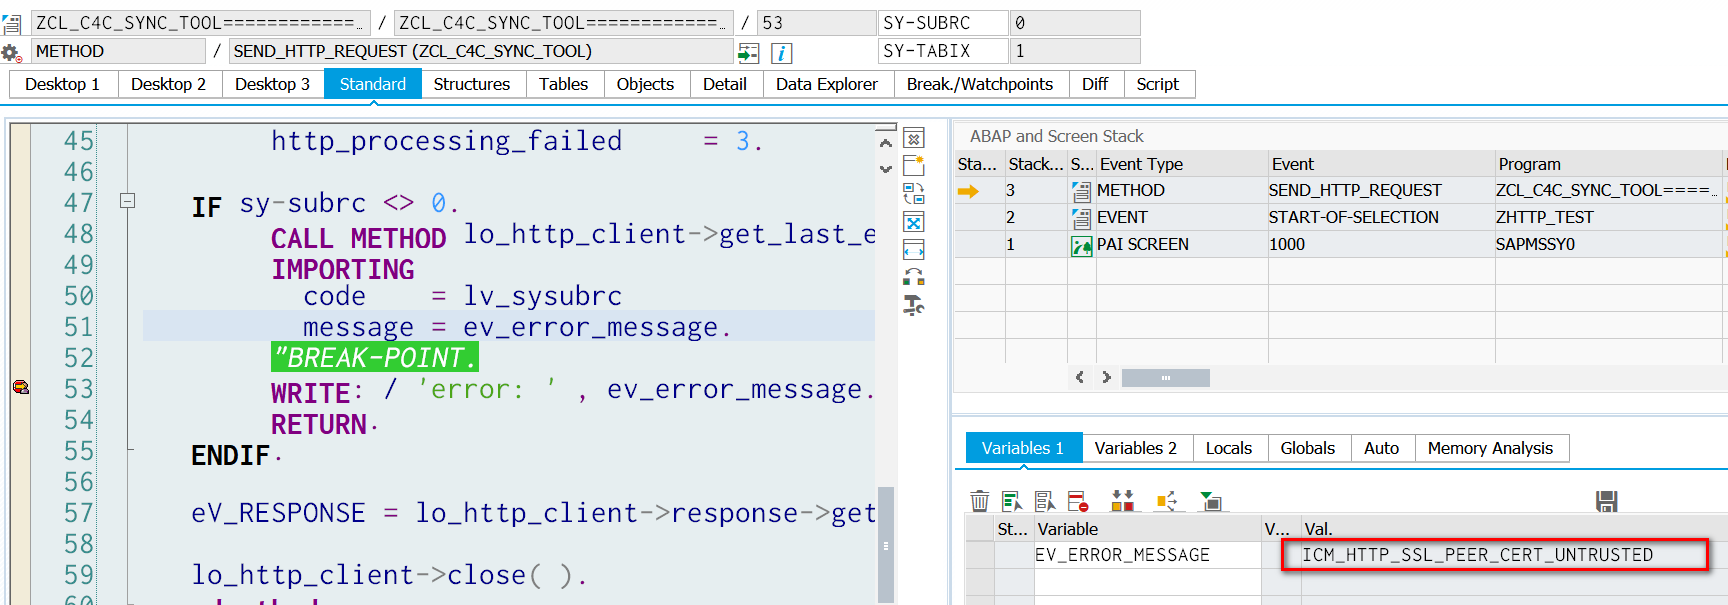Collapse the IF block at line 47
The image size is (1728, 605).
point(127,200)
